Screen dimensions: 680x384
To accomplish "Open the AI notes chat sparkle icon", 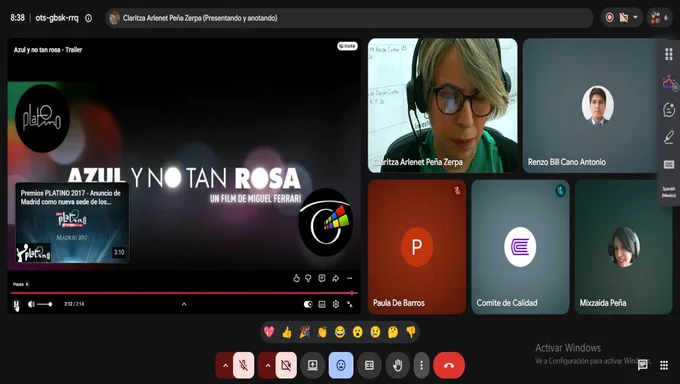I will (669, 109).
